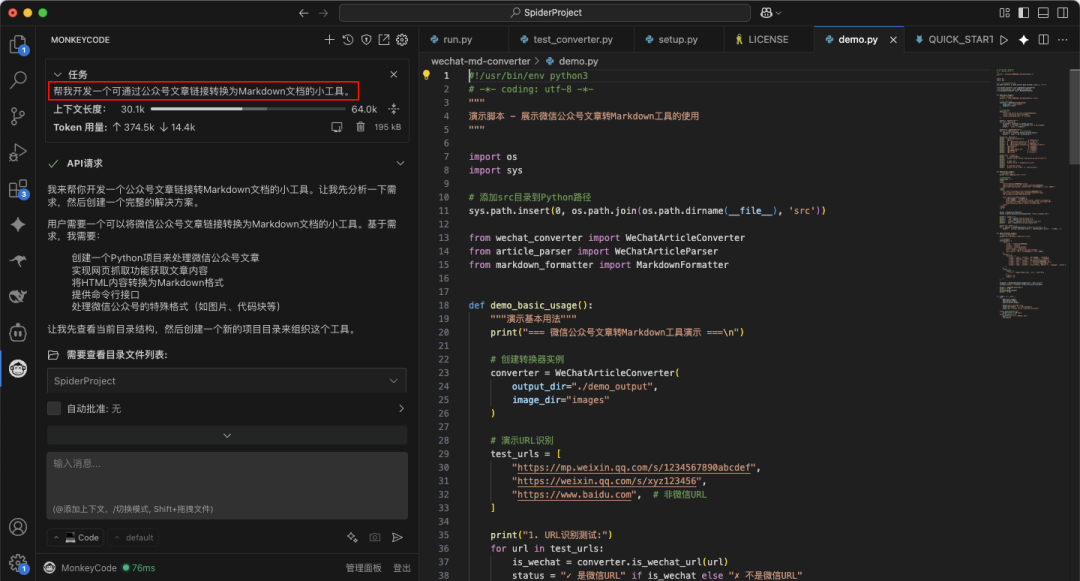Send the message with the arrow icon
The width and height of the screenshot is (1080, 581).
(397, 537)
